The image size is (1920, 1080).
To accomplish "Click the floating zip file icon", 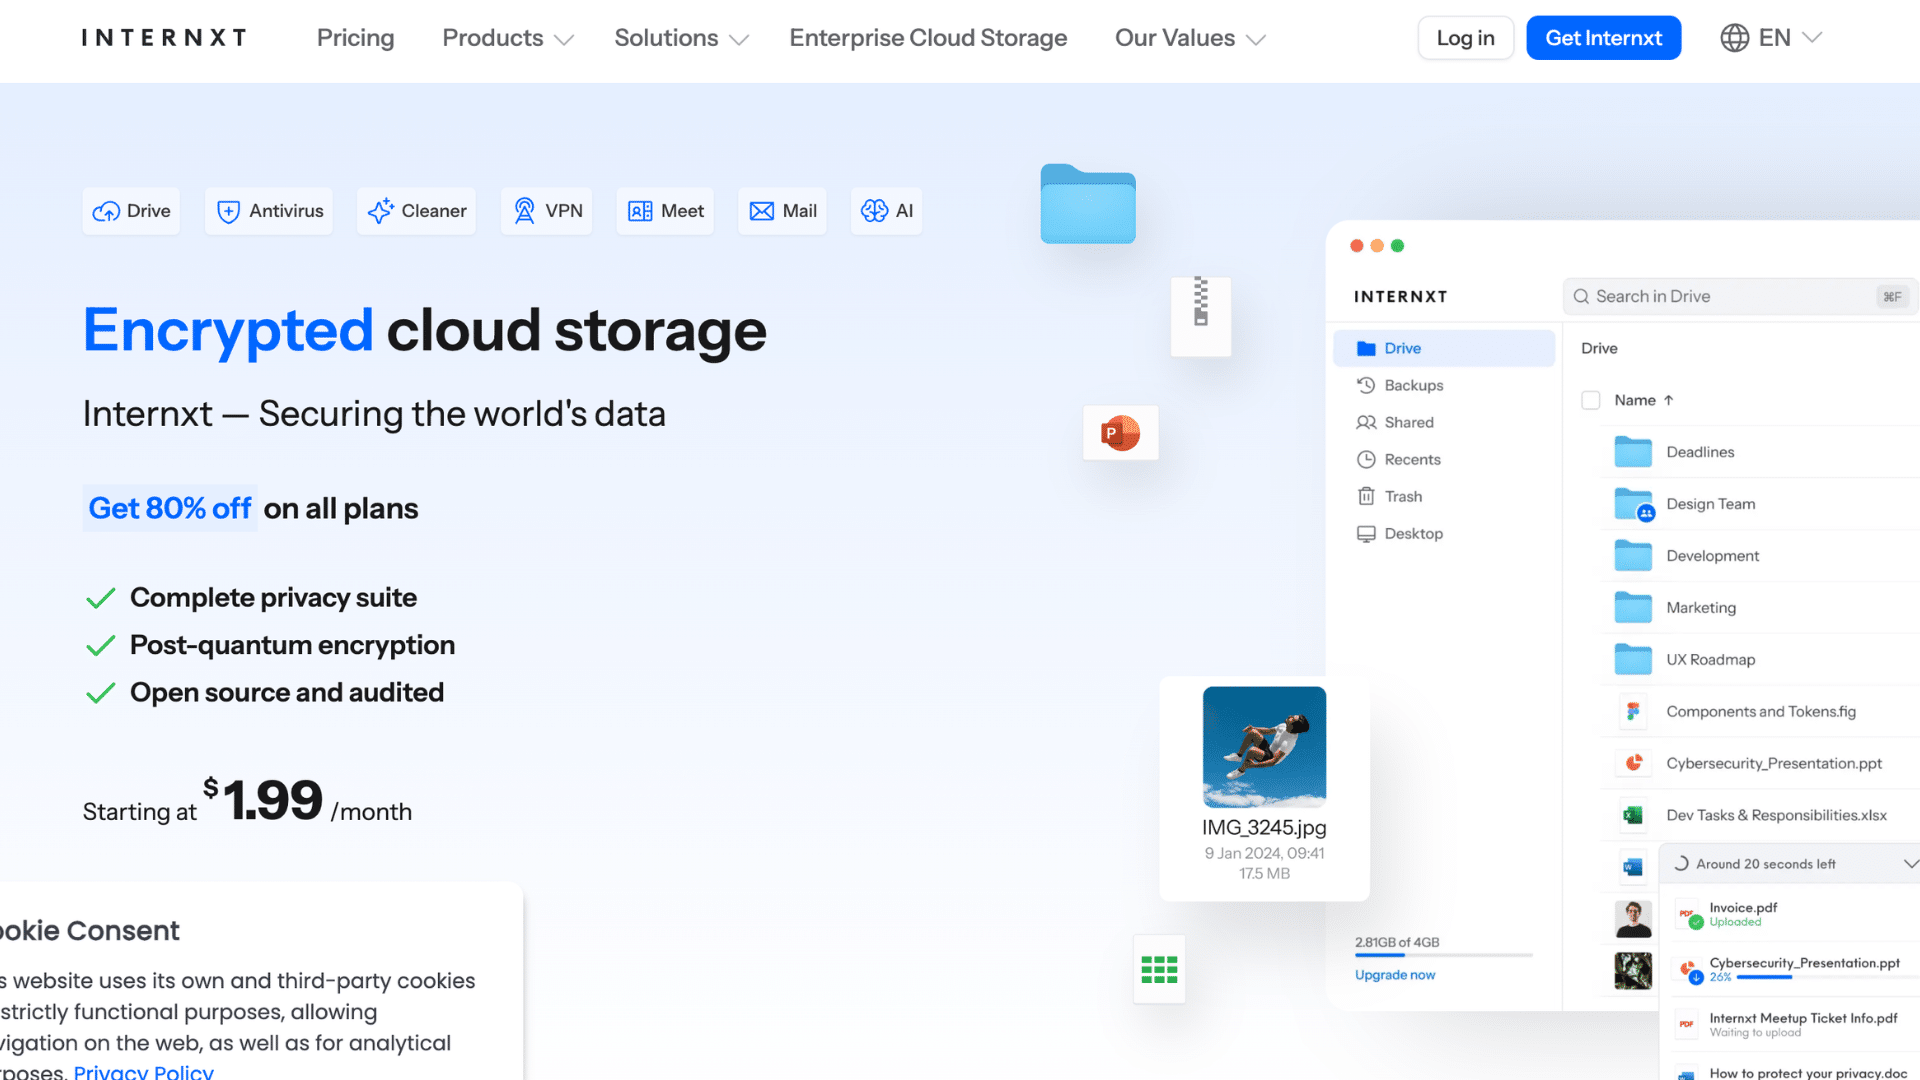I will 1201,317.
